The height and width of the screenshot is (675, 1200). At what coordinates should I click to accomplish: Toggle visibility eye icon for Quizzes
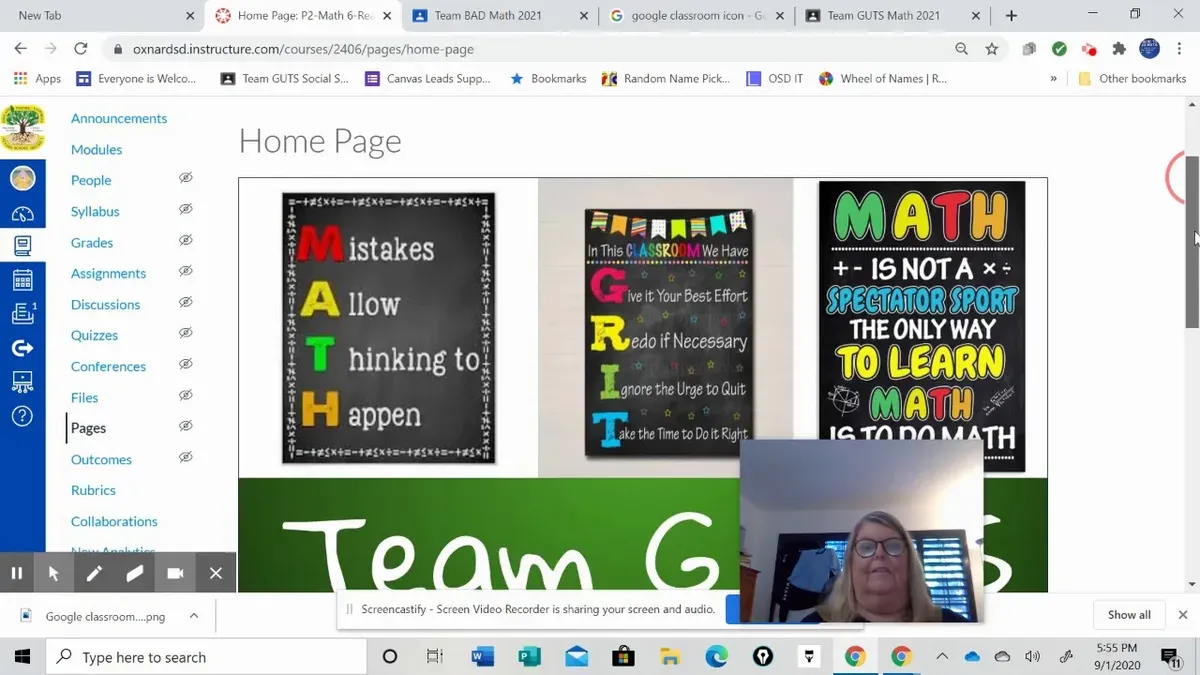pos(185,333)
